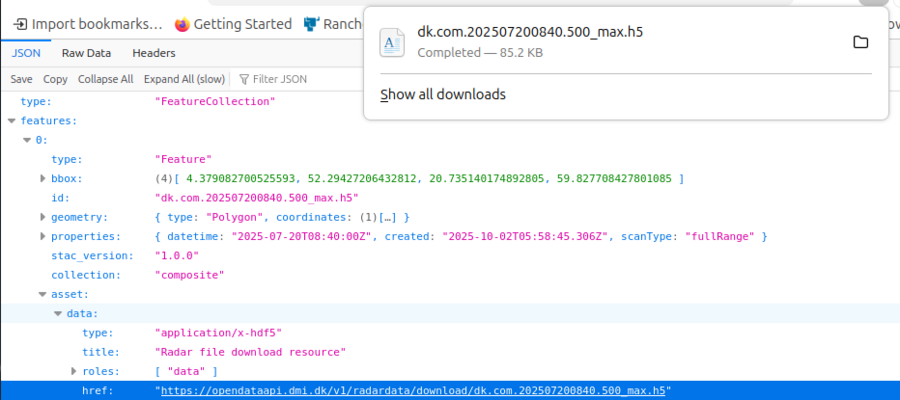
Task: Open containing folder for downloaded file
Action: pyautogui.click(x=859, y=42)
